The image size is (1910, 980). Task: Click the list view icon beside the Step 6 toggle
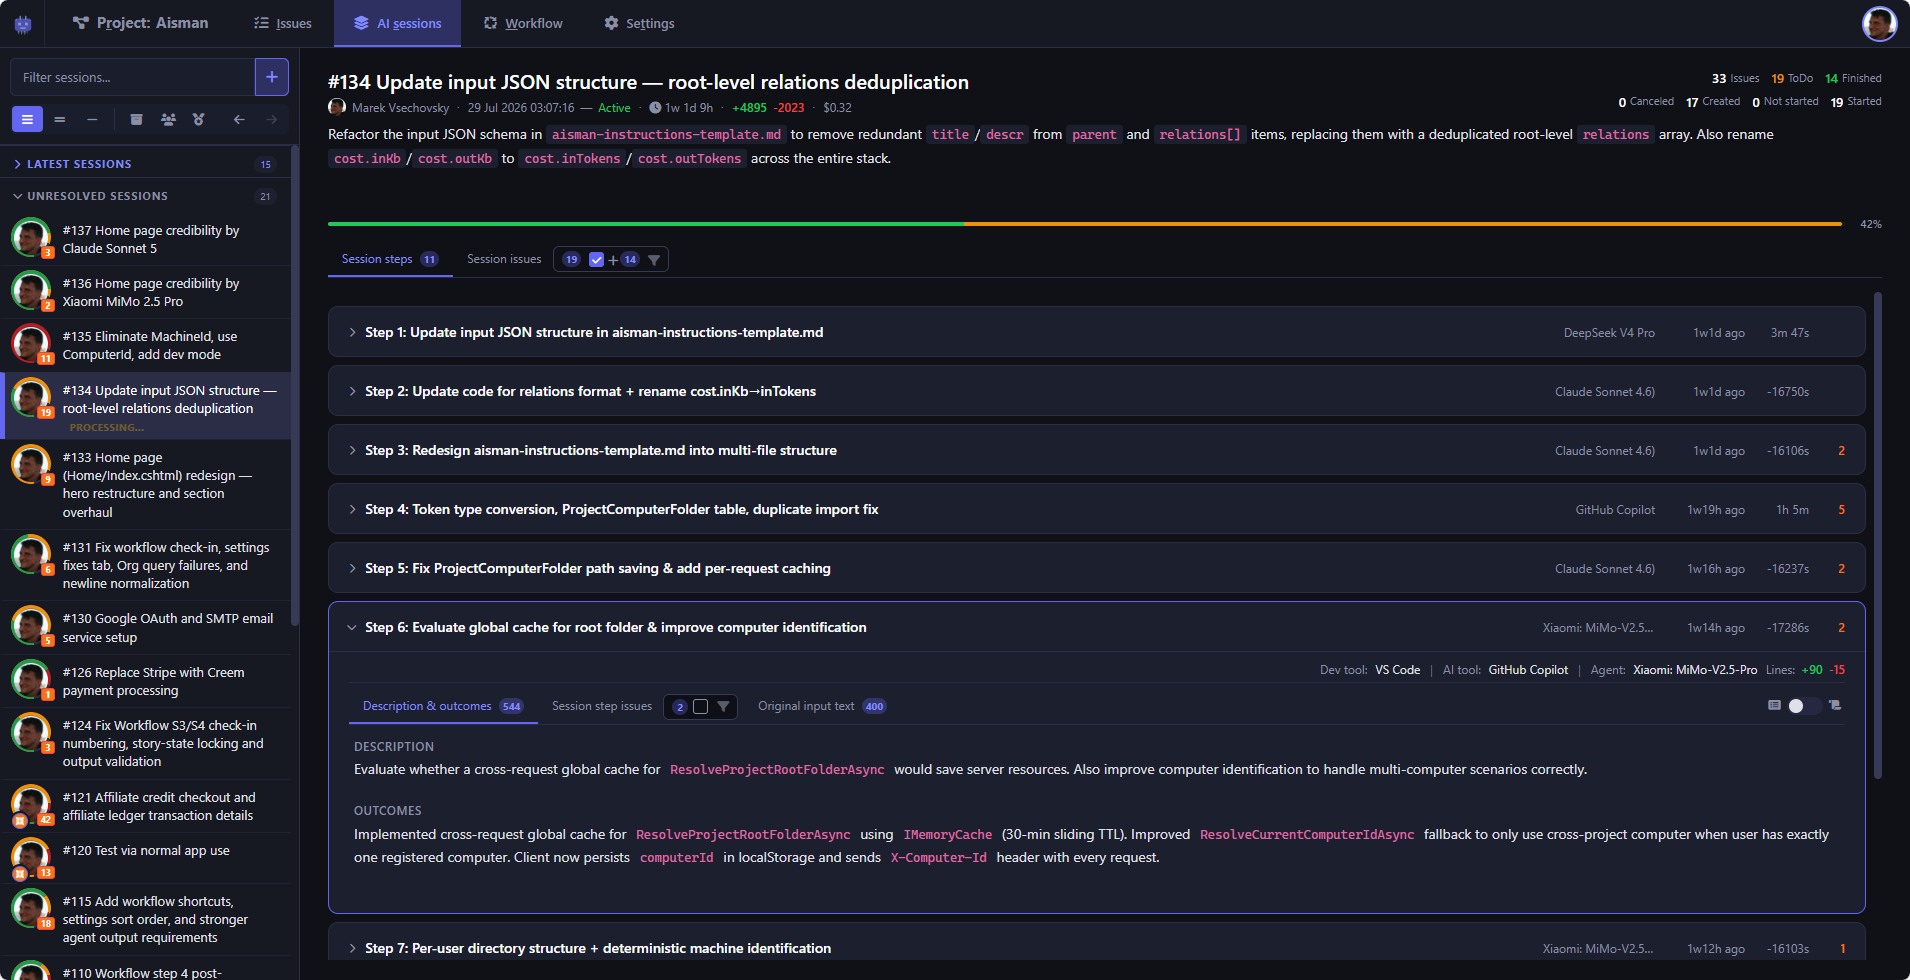(x=1774, y=705)
